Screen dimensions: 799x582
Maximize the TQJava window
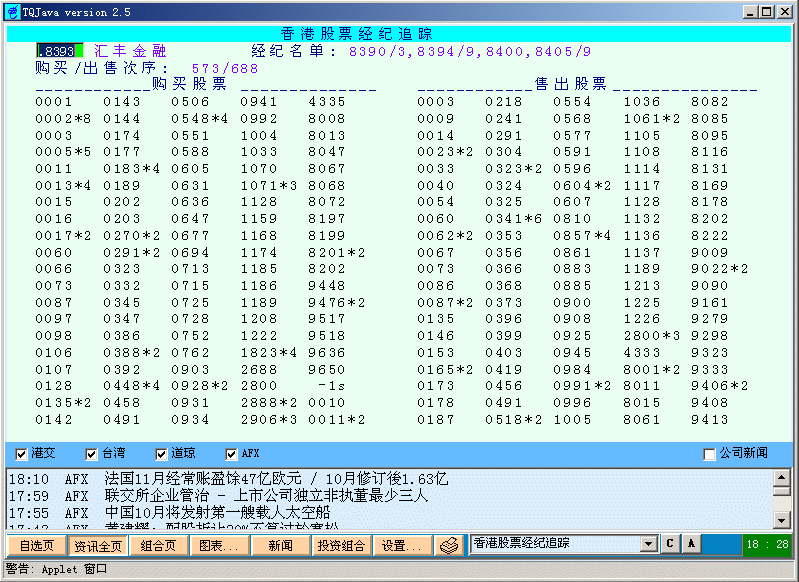(767, 12)
